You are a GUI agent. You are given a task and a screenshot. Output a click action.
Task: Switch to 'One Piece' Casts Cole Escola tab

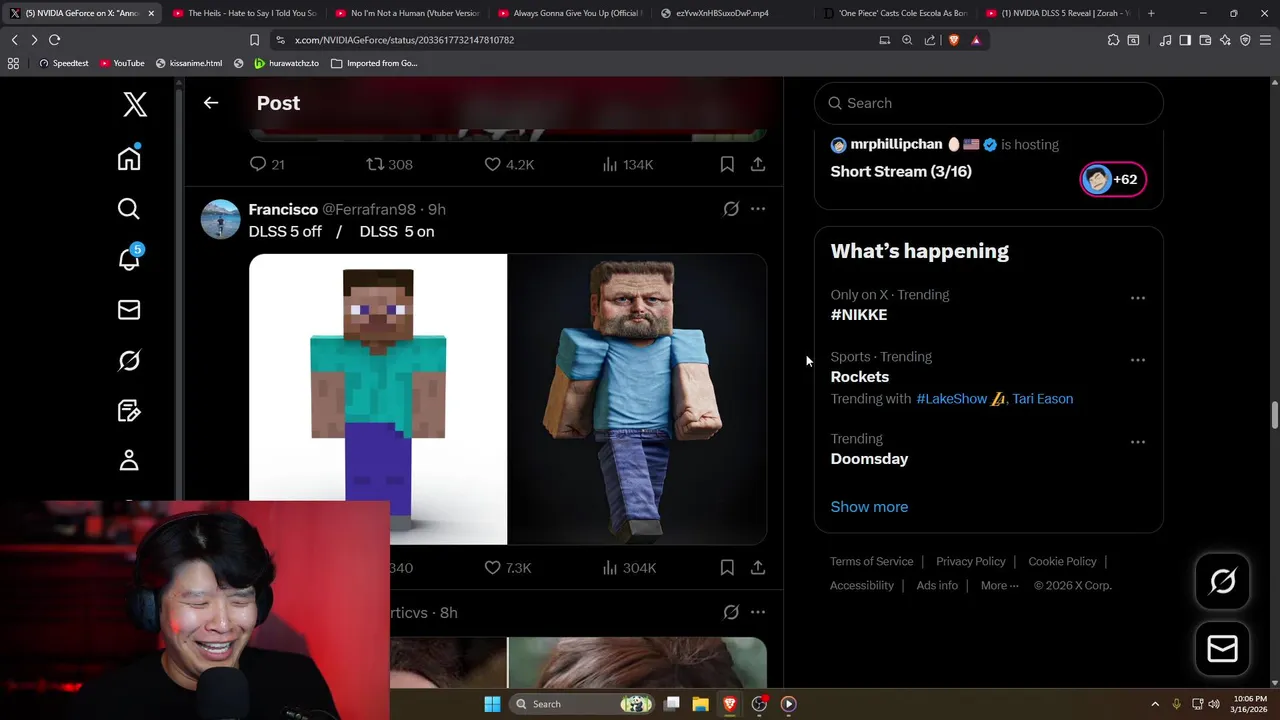click(x=896, y=13)
